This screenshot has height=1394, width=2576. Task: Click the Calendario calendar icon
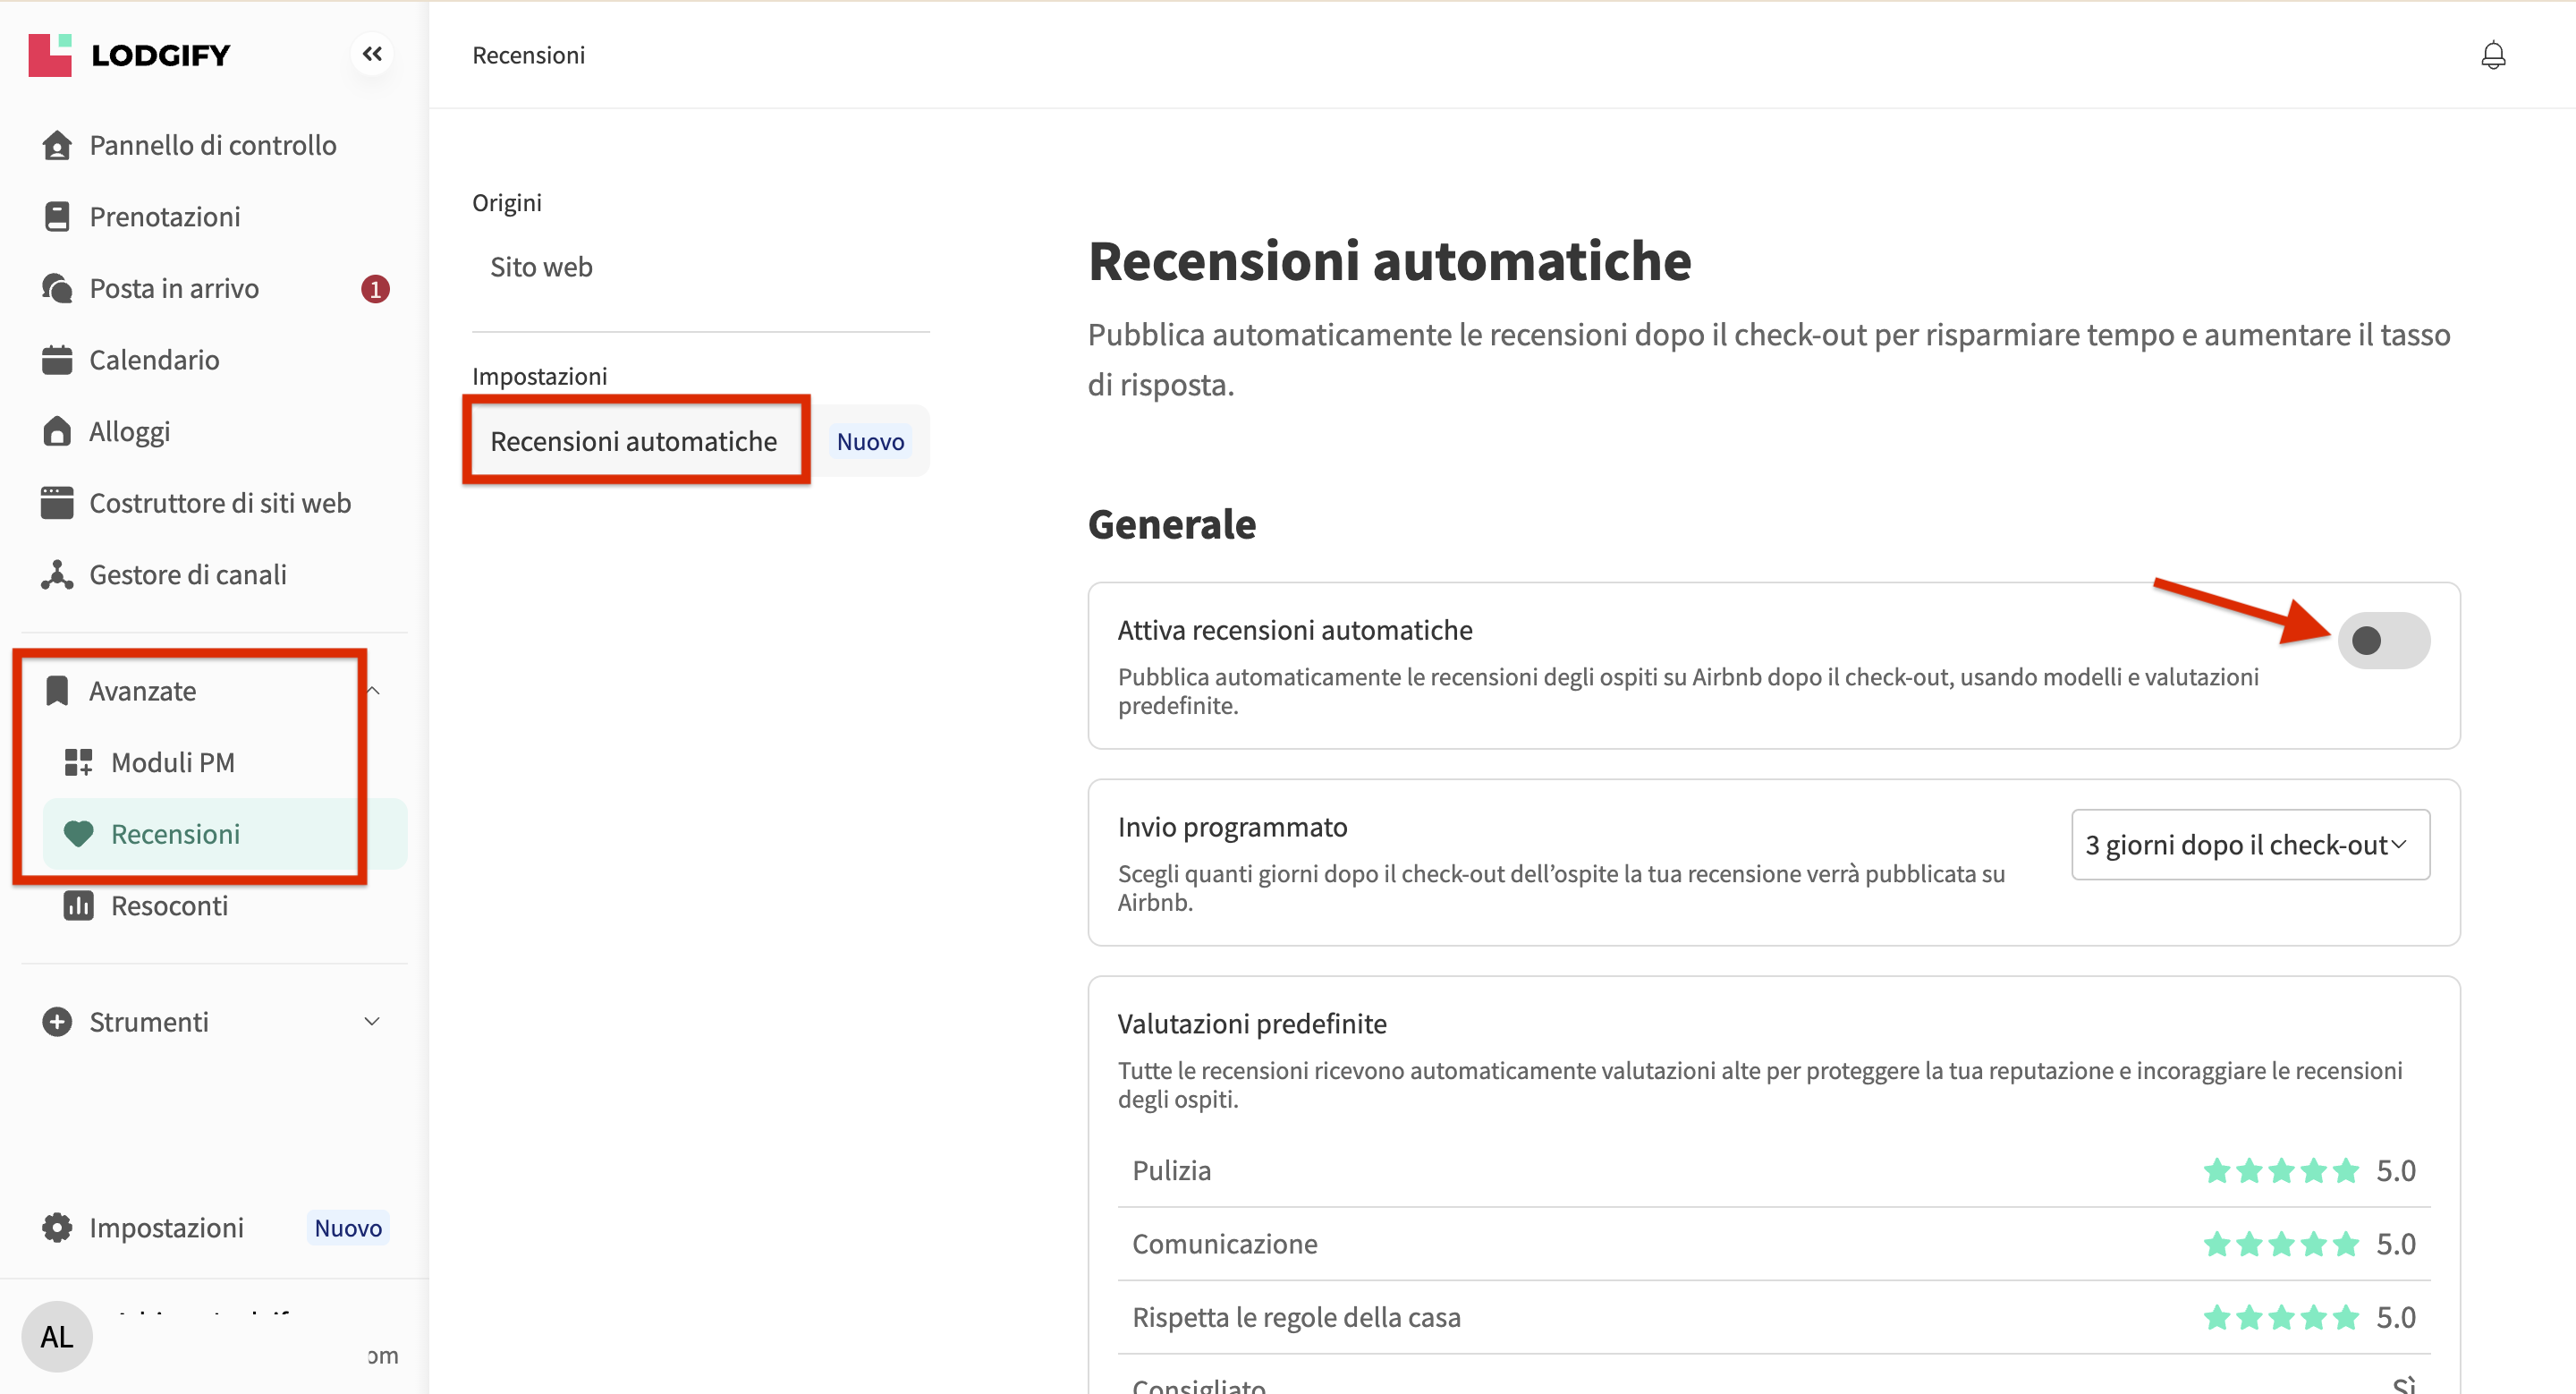pyautogui.click(x=57, y=360)
